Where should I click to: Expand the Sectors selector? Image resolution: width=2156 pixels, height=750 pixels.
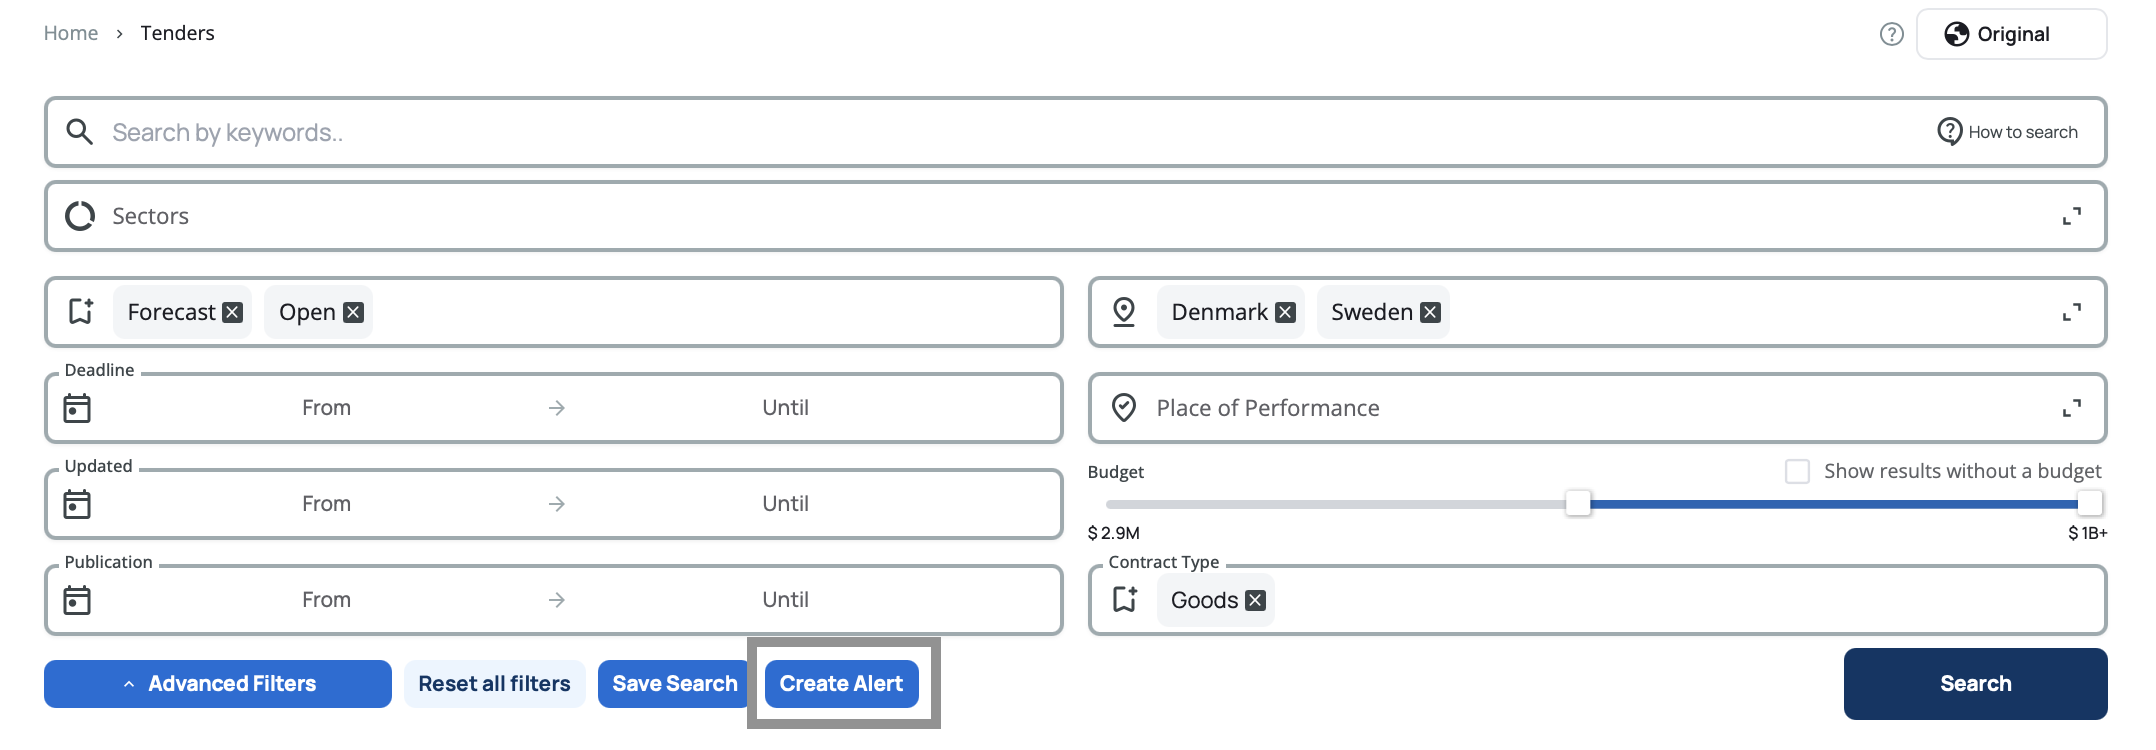click(2071, 217)
